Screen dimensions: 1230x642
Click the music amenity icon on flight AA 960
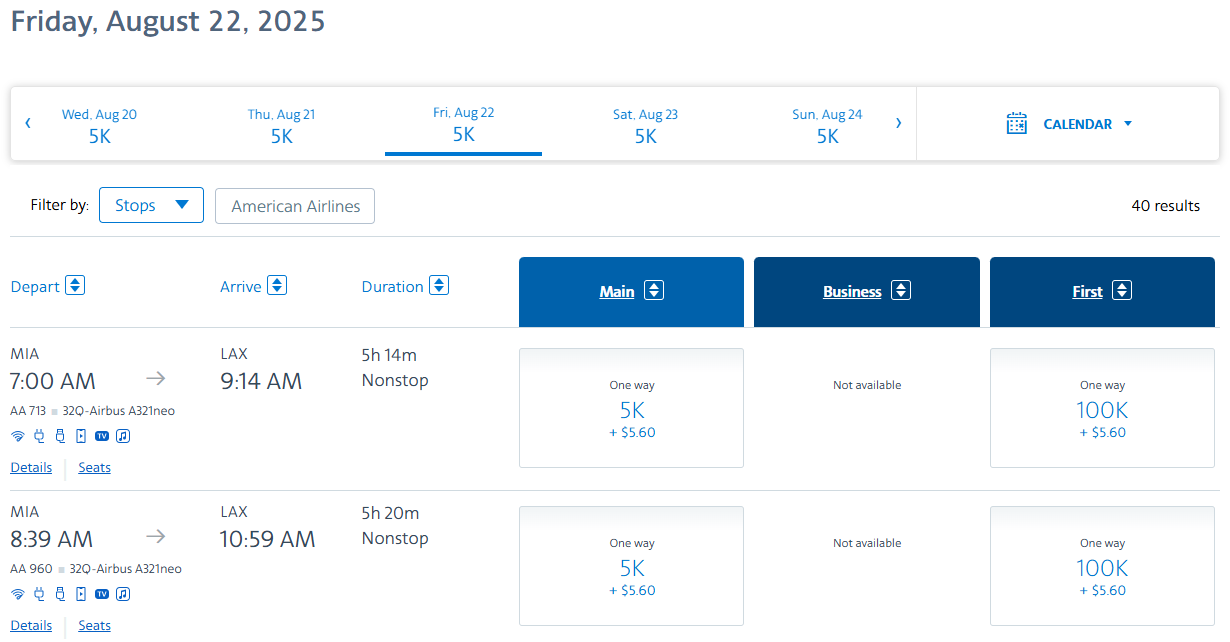coord(122,593)
